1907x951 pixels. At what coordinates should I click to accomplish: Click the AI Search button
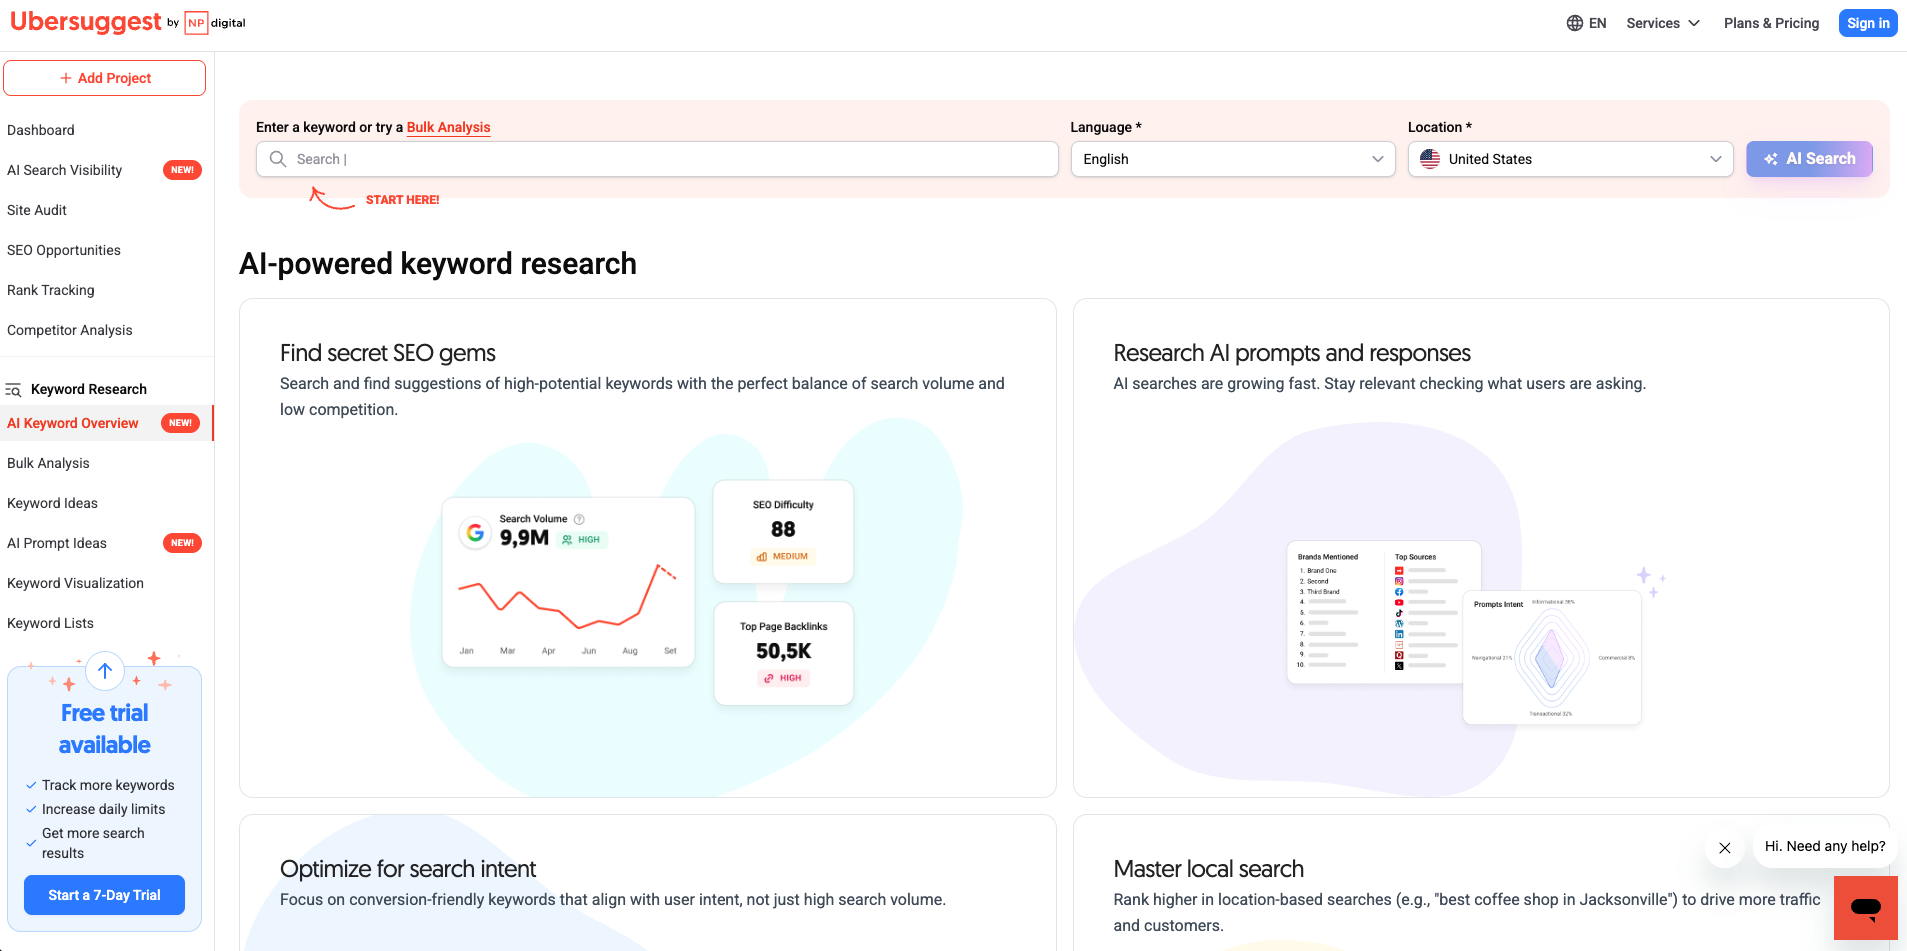click(x=1810, y=159)
